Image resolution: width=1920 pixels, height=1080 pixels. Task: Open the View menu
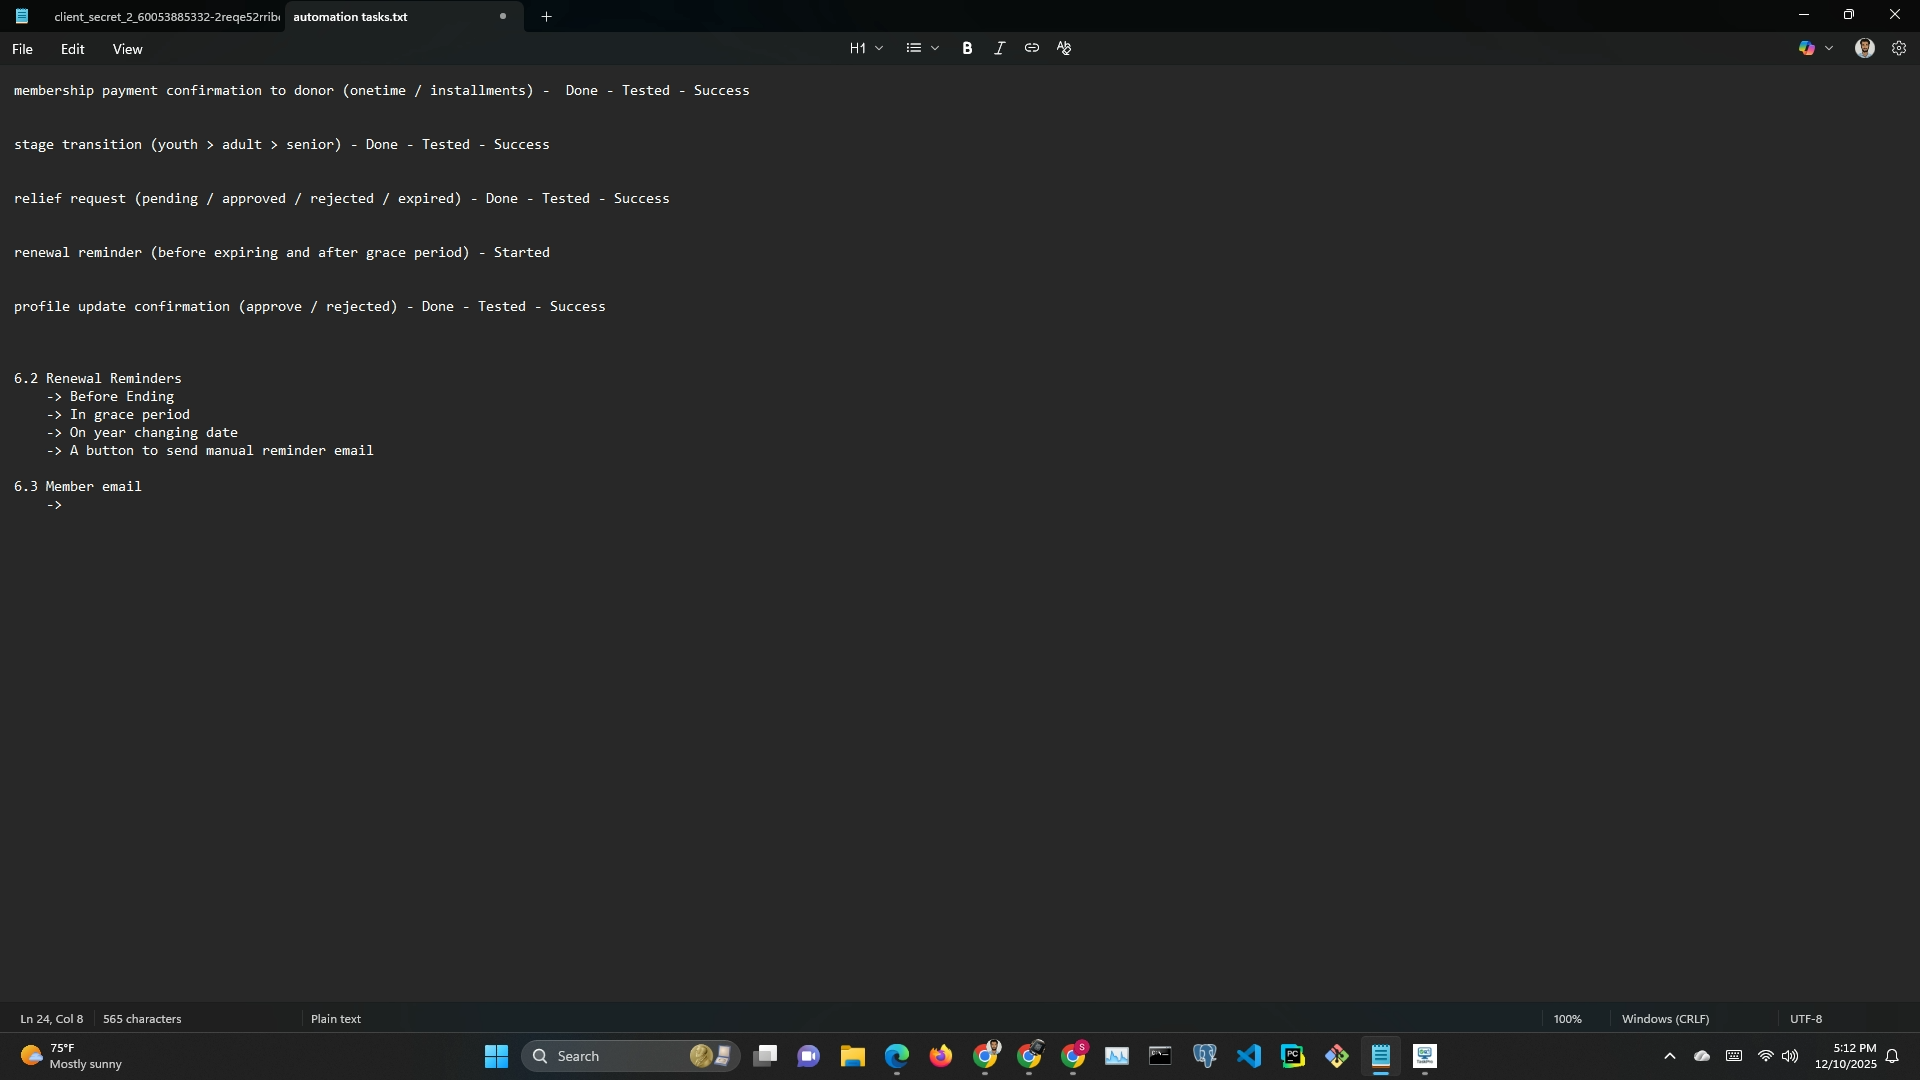(x=127, y=49)
